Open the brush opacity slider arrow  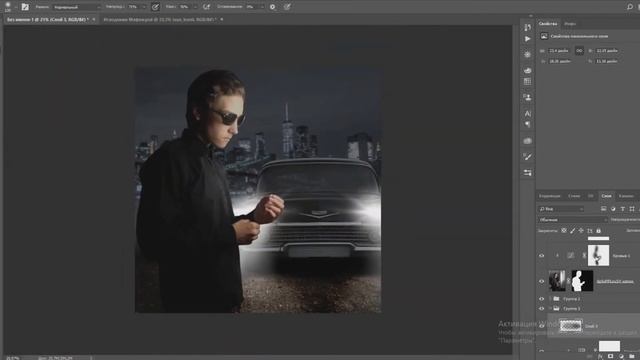(144, 7)
